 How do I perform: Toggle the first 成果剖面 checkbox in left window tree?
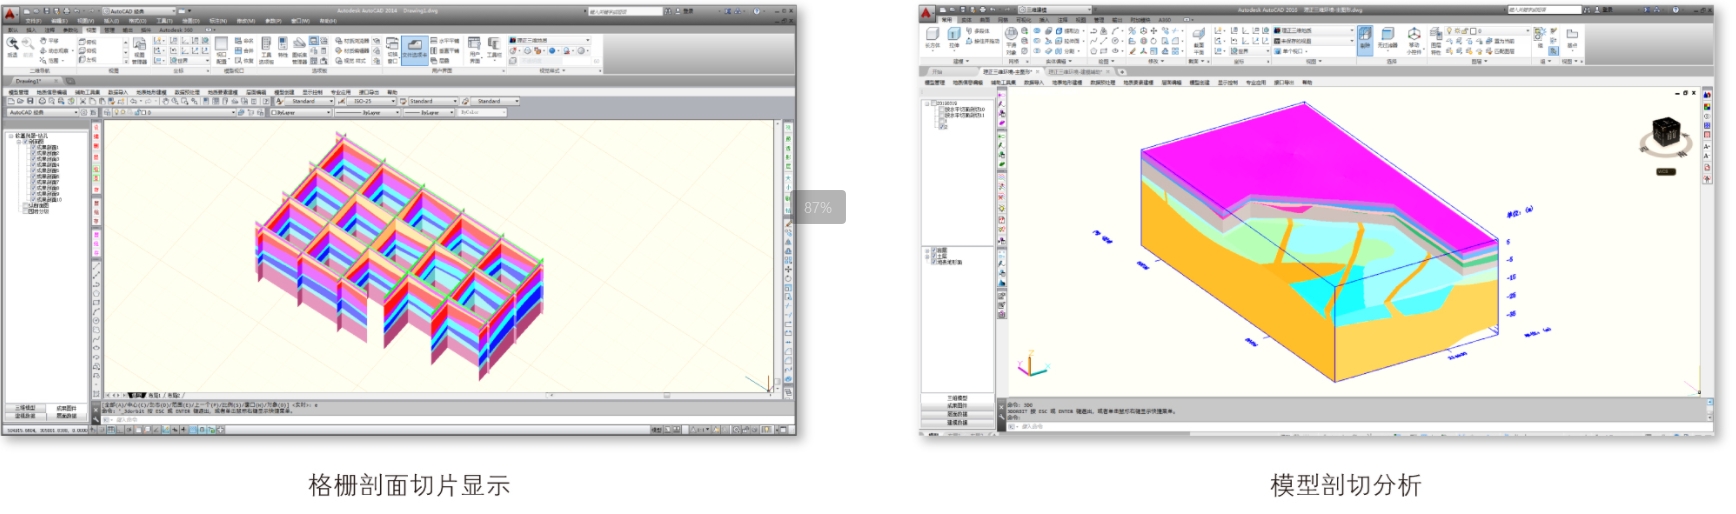(x=33, y=148)
